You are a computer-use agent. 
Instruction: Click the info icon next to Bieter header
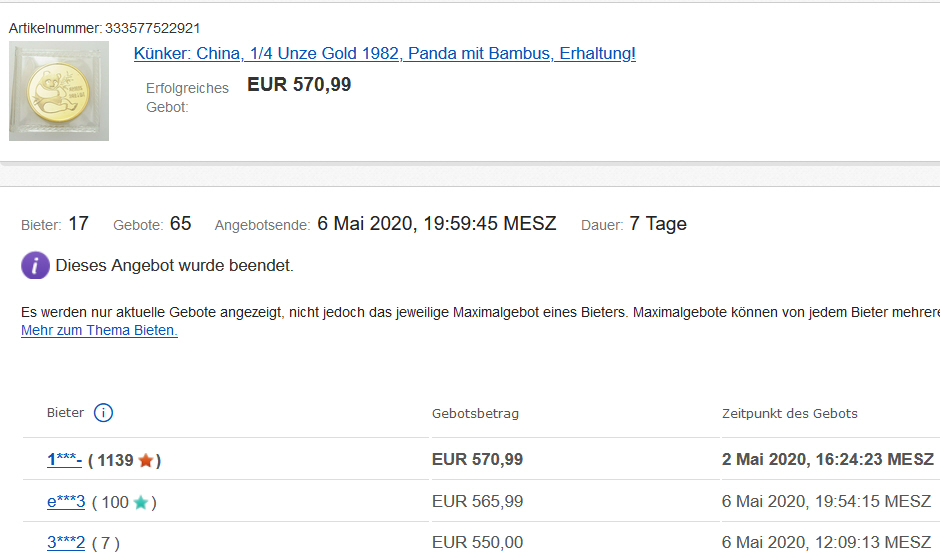coord(103,413)
